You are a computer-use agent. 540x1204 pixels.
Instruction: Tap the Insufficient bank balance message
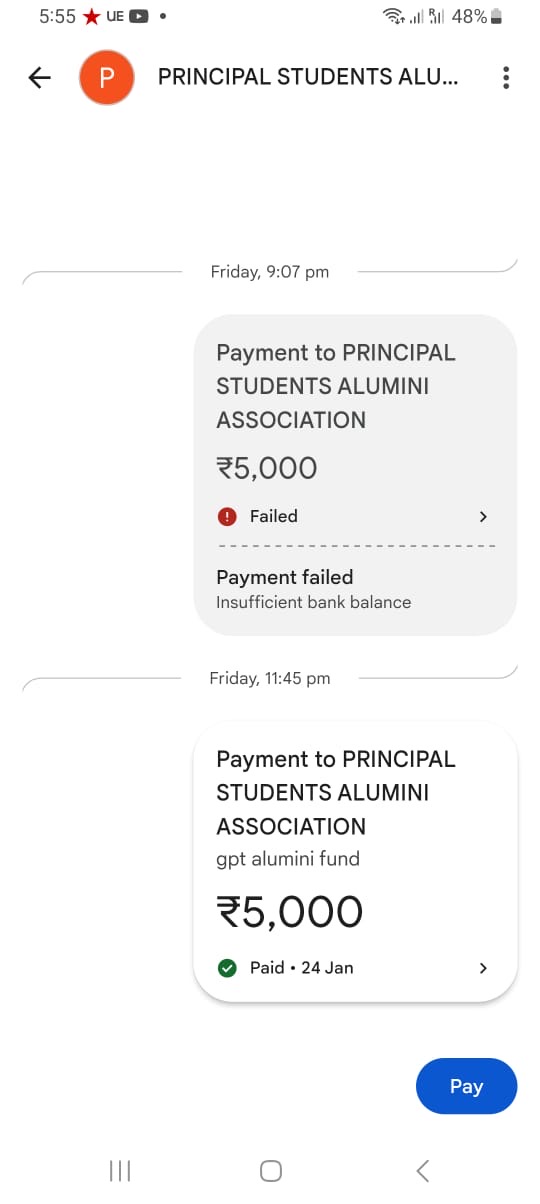(314, 603)
